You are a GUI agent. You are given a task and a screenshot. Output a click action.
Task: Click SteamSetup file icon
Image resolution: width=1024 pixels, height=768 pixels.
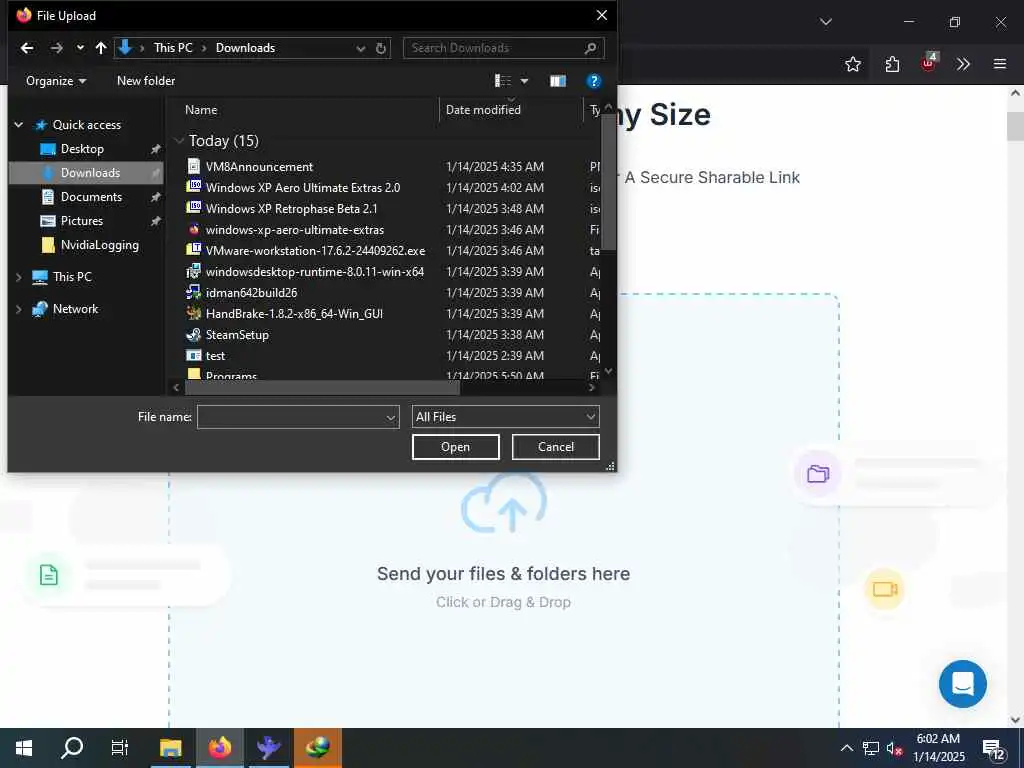pyautogui.click(x=193, y=334)
